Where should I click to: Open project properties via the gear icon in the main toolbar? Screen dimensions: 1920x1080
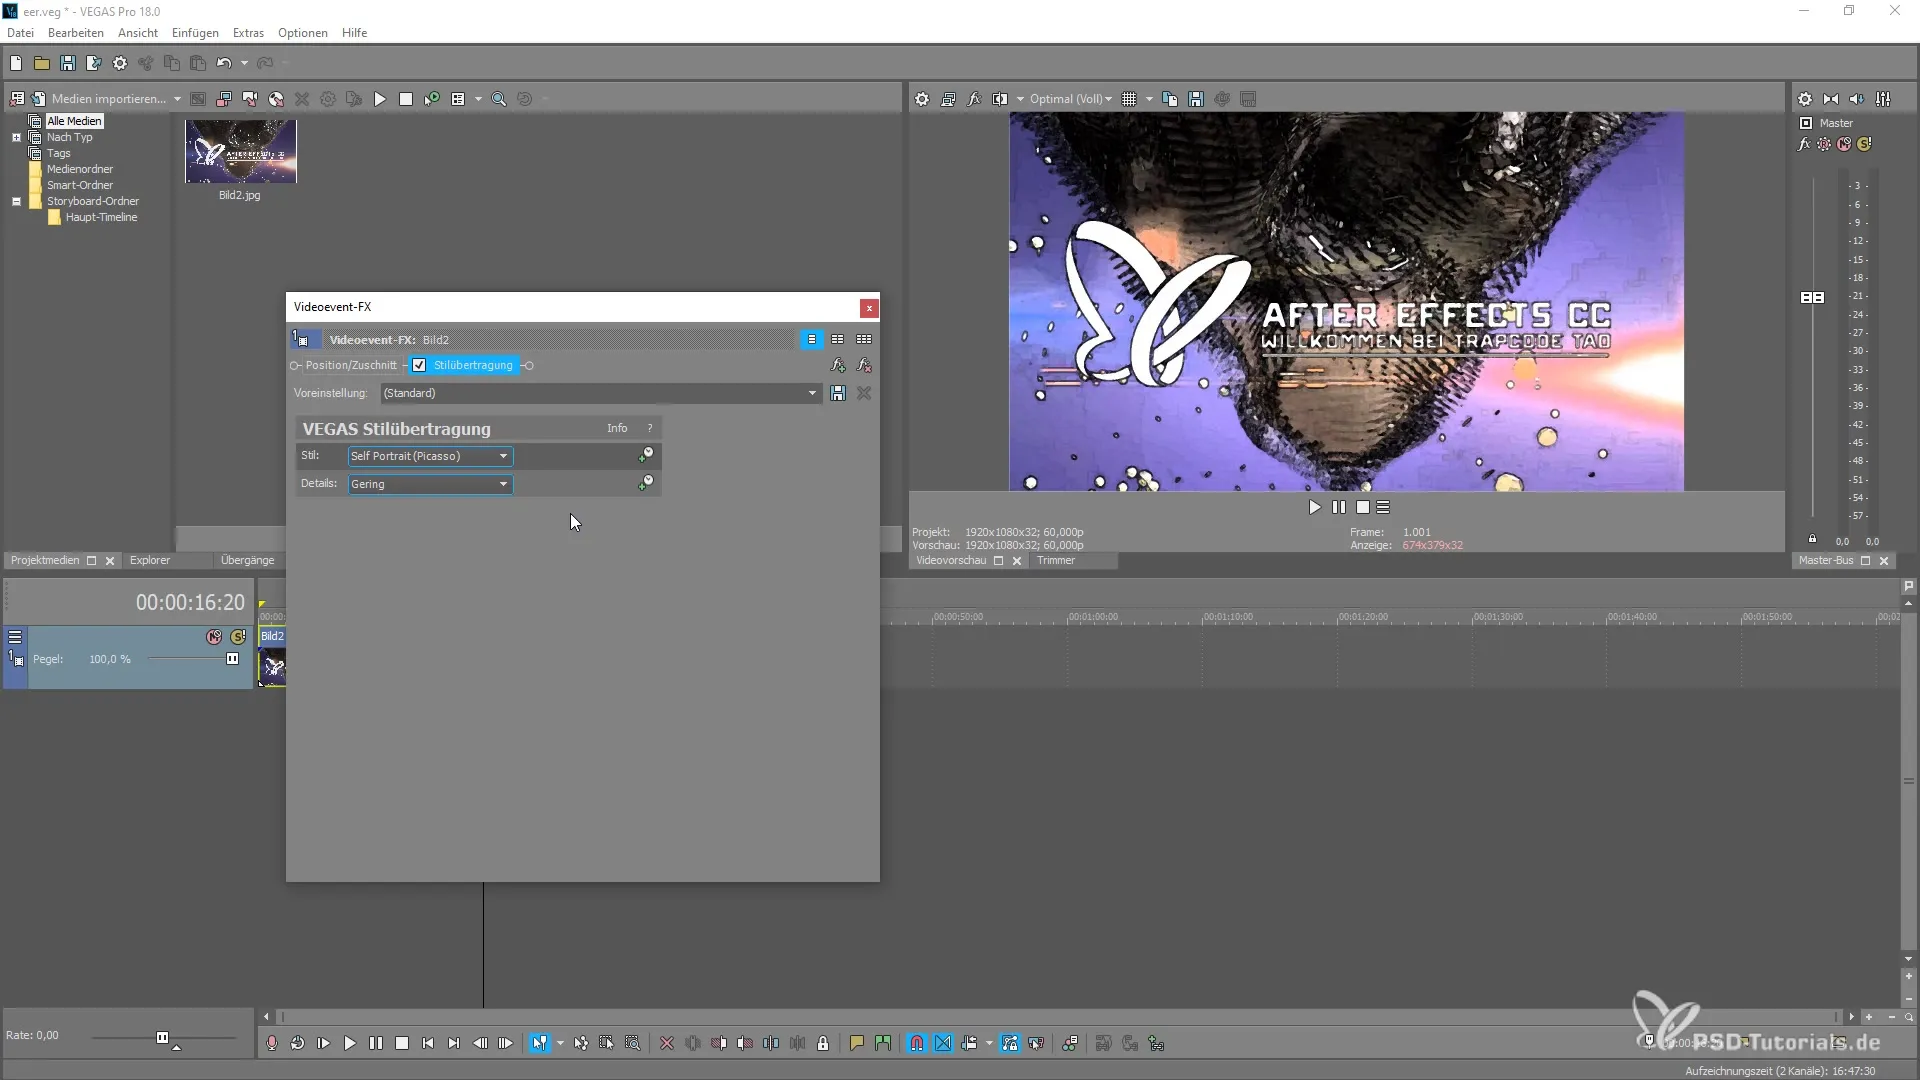[x=120, y=63]
